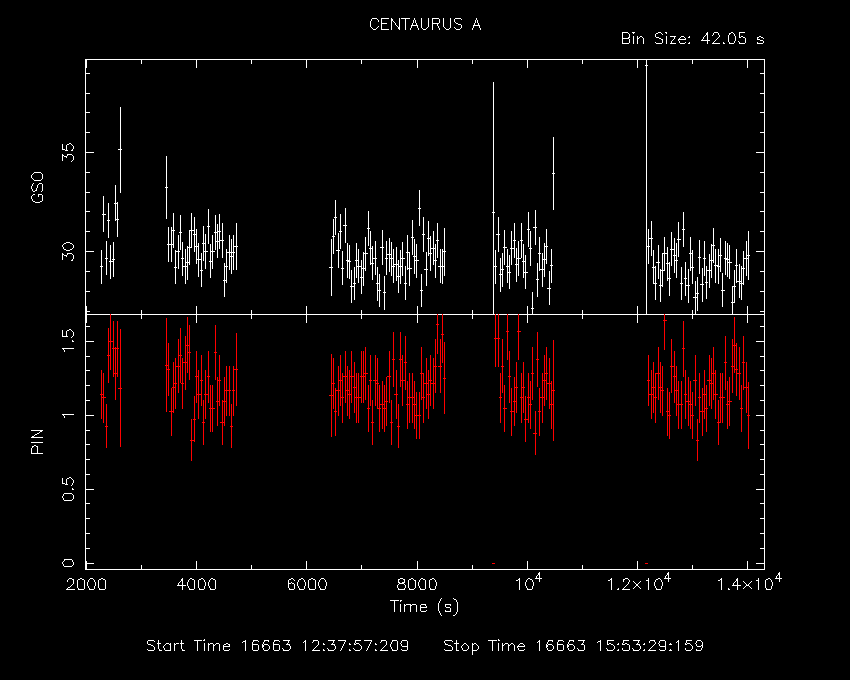Screen dimensions: 850x680
Task: Click the 4000 x-axis tick label
Action: click(196, 585)
